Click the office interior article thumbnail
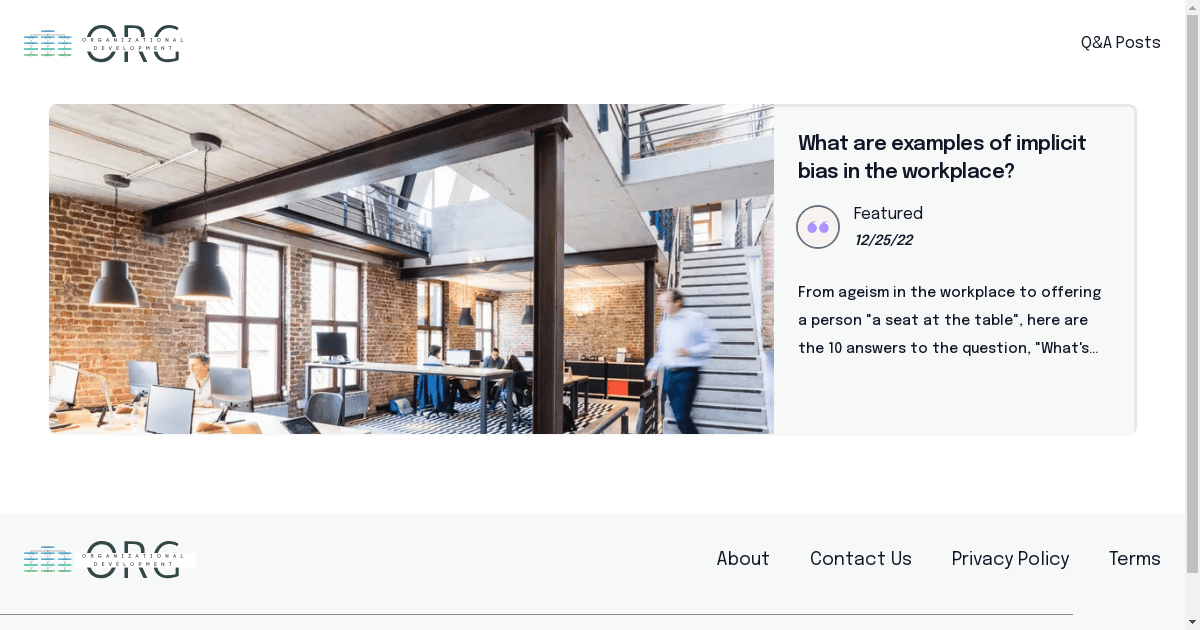 point(411,270)
